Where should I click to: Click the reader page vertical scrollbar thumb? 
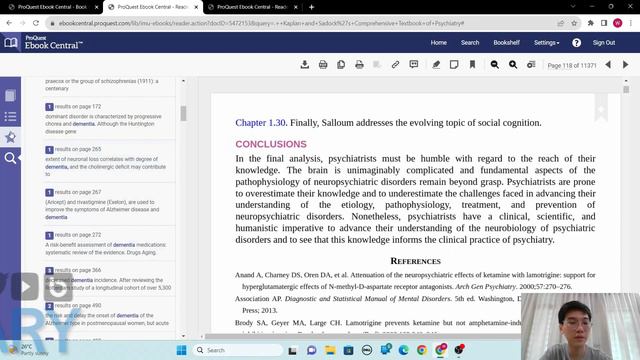click(626, 89)
